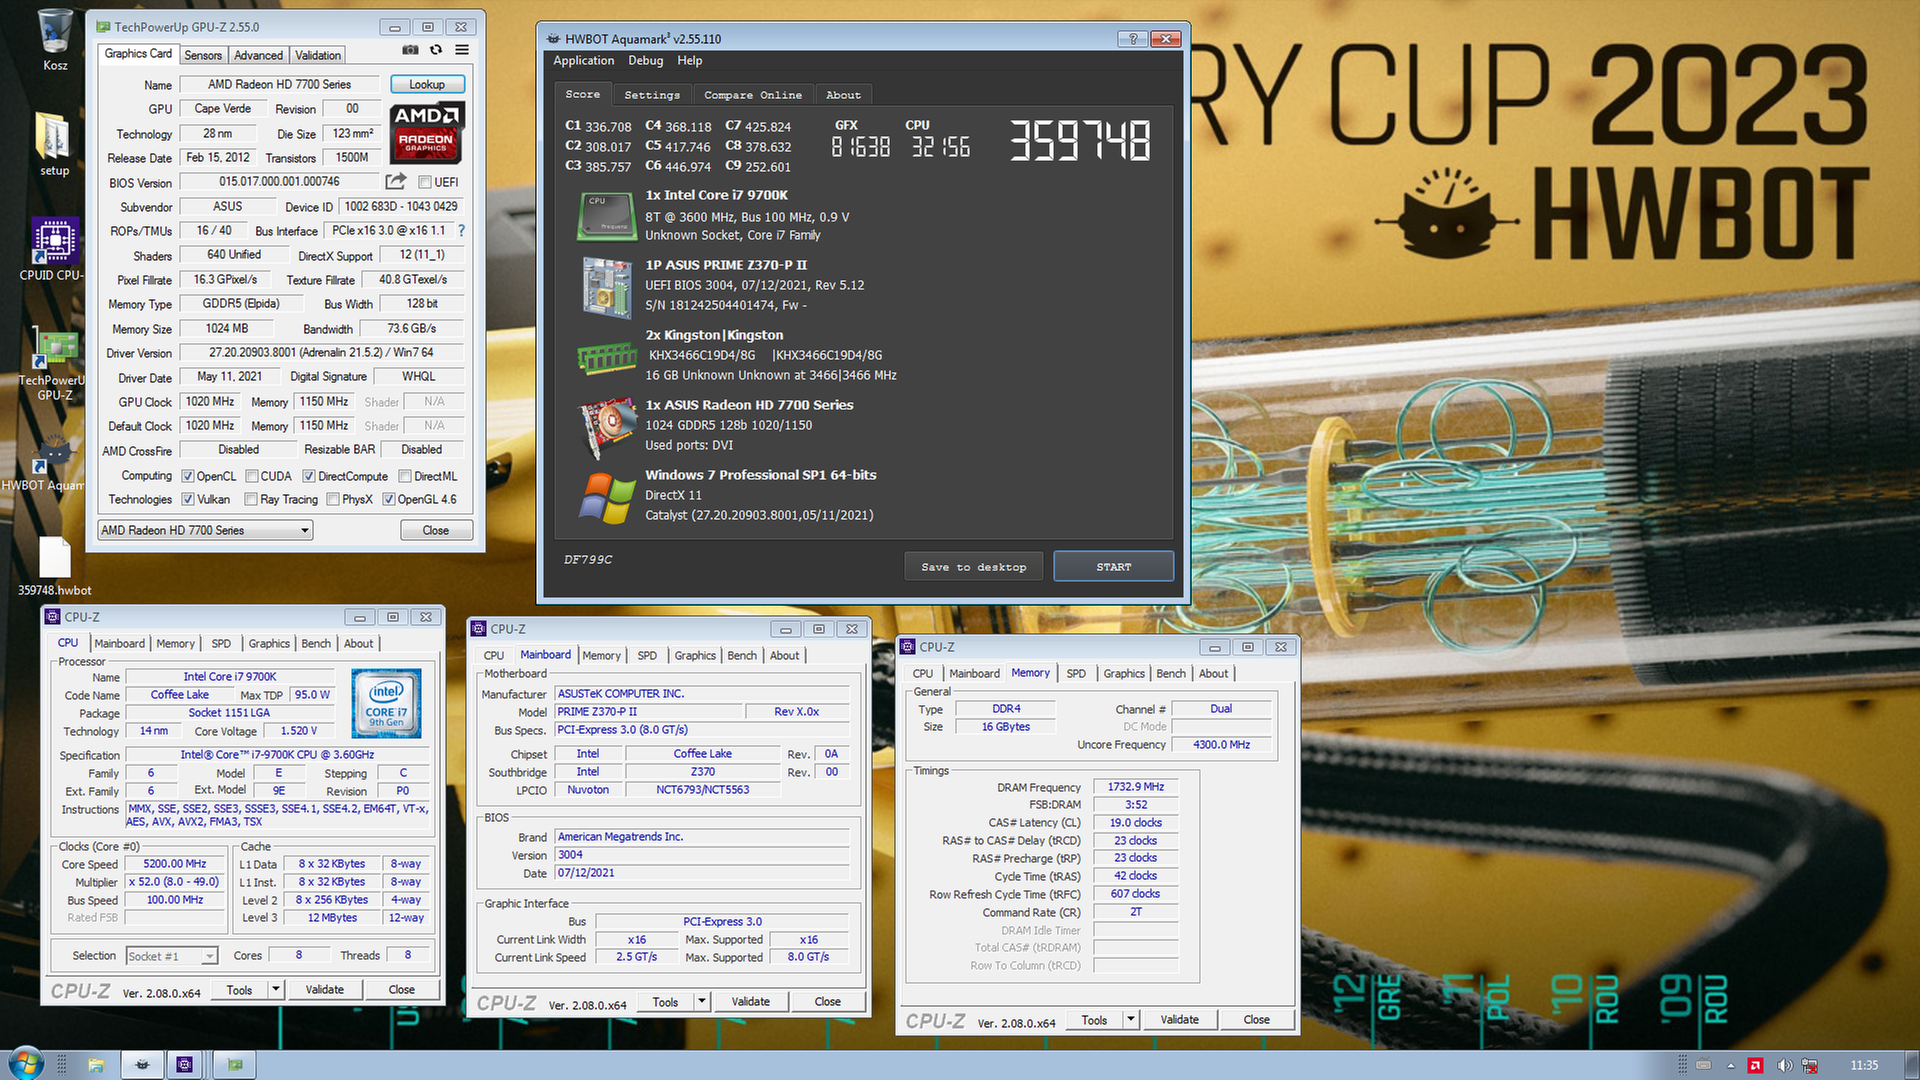Click GPU-Z refresh icon
This screenshot has width=1920, height=1080.
(x=436, y=50)
